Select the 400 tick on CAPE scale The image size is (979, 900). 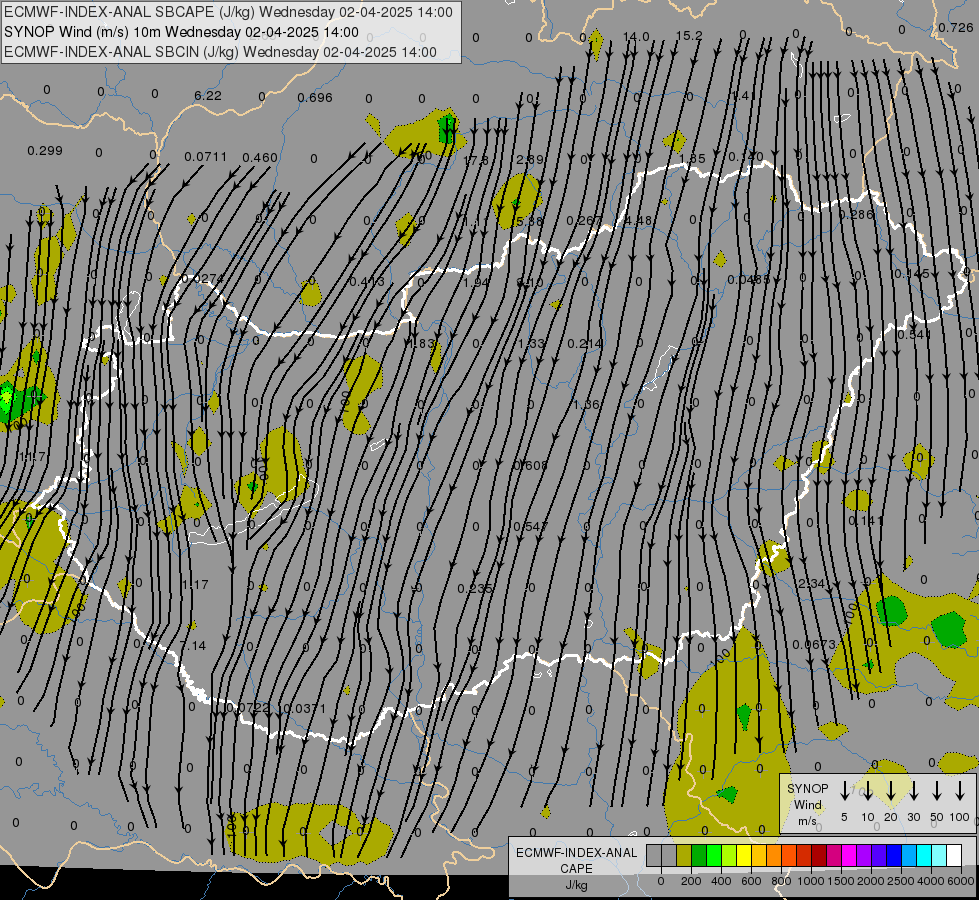coord(721,881)
